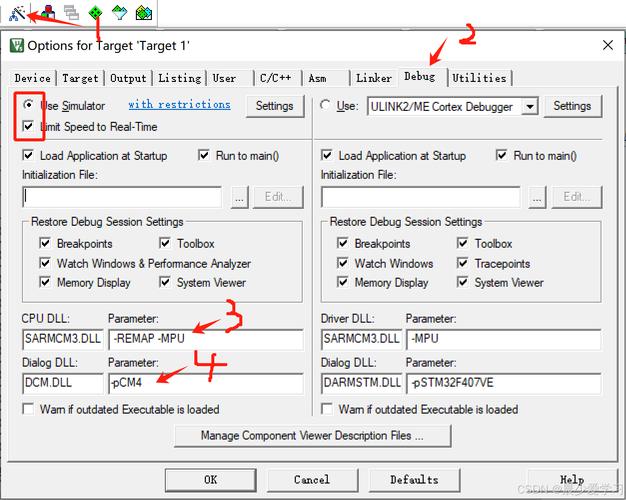Select the Use Simulator radio button
This screenshot has height=500, width=626.
(x=29, y=105)
